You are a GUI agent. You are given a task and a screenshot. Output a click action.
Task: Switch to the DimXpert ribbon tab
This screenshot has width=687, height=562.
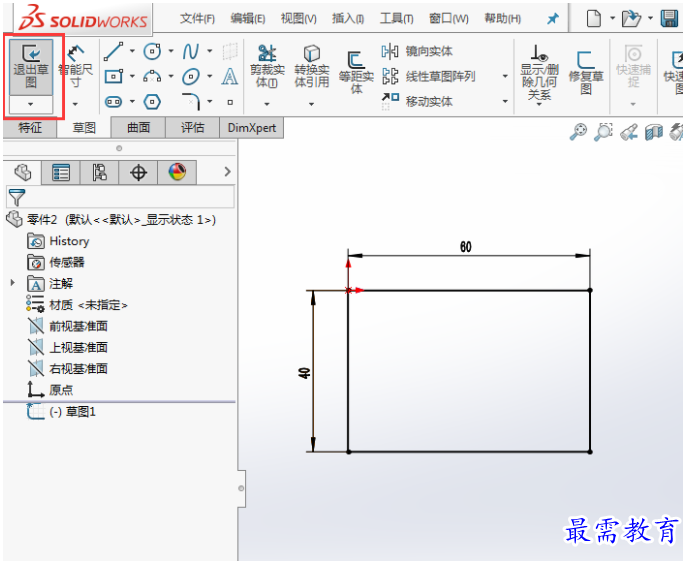click(251, 128)
